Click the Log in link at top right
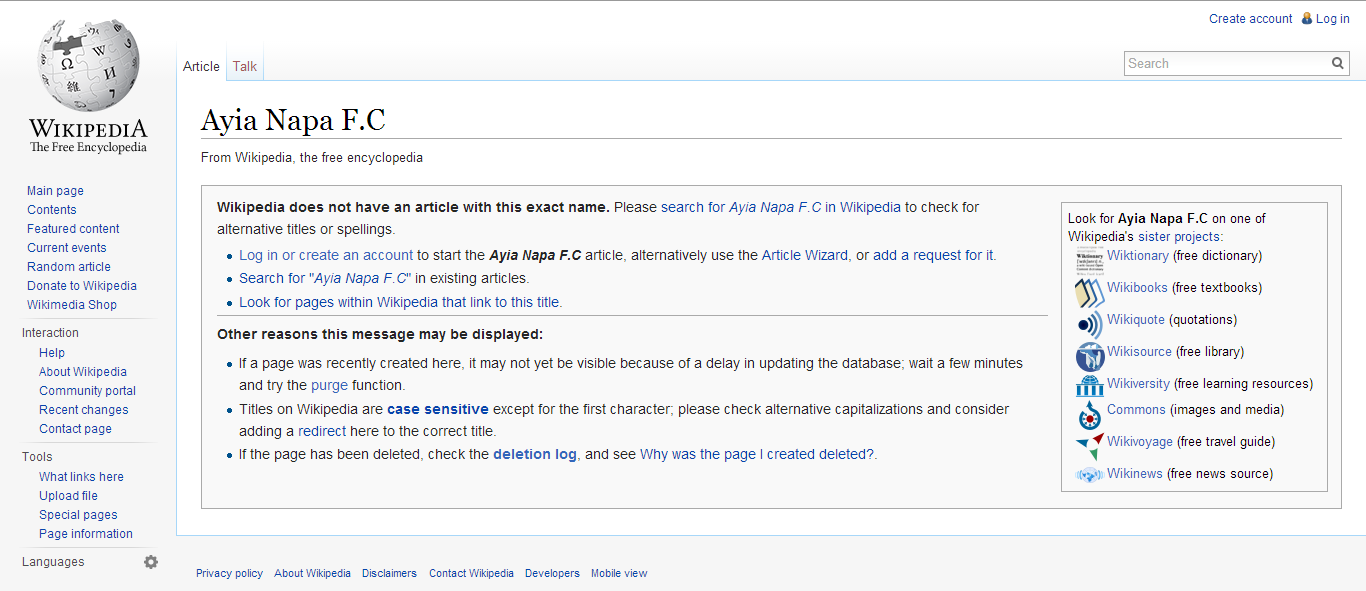 1332,18
